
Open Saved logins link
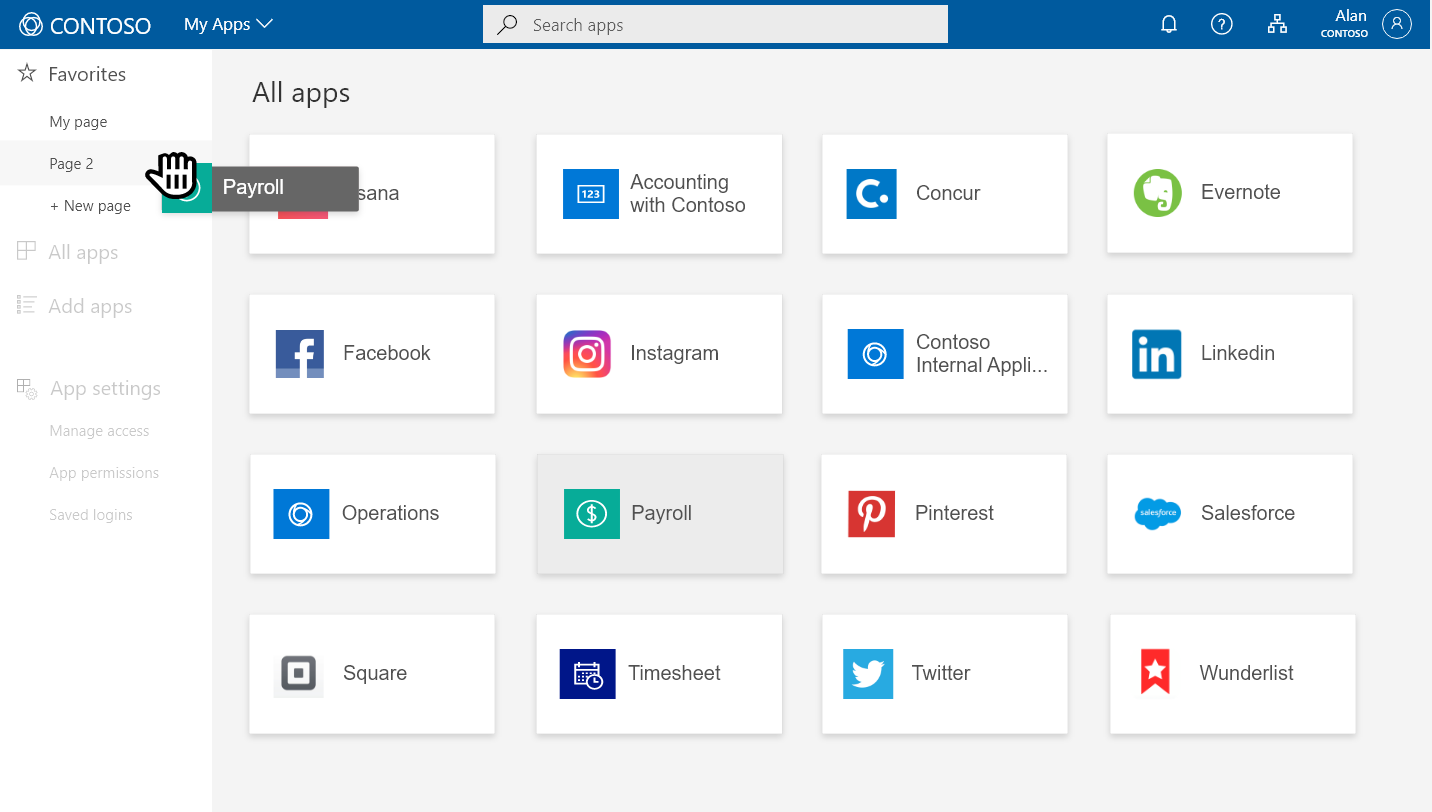click(x=91, y=514)
